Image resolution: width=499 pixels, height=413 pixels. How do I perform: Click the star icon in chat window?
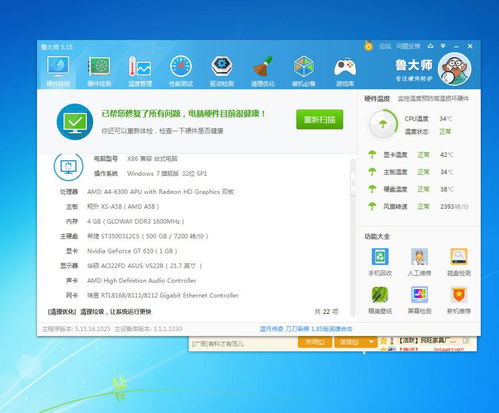coord(384,341)
